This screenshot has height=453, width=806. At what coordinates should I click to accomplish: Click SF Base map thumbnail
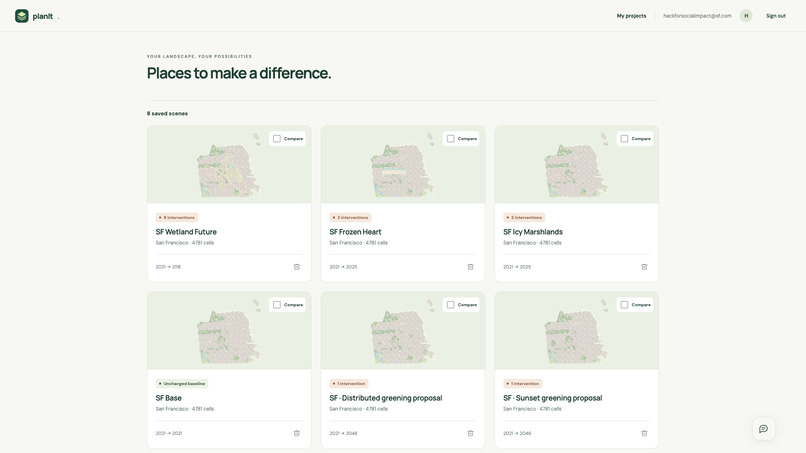[229, 331]
